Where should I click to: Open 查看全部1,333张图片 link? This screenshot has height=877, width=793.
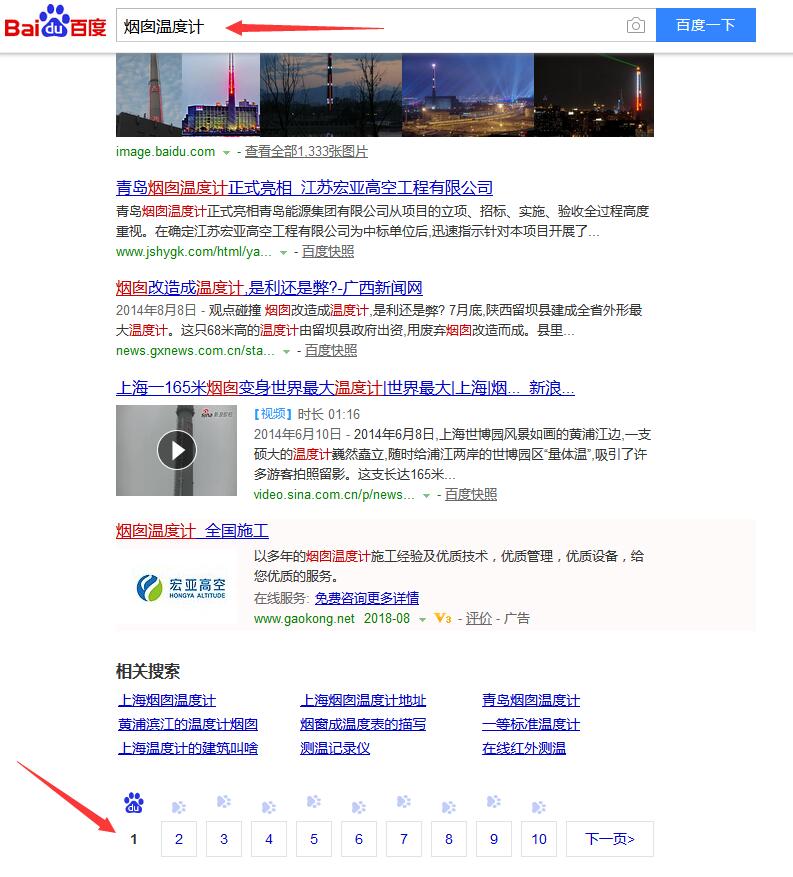pyautogui.click(x=306, y=152)
